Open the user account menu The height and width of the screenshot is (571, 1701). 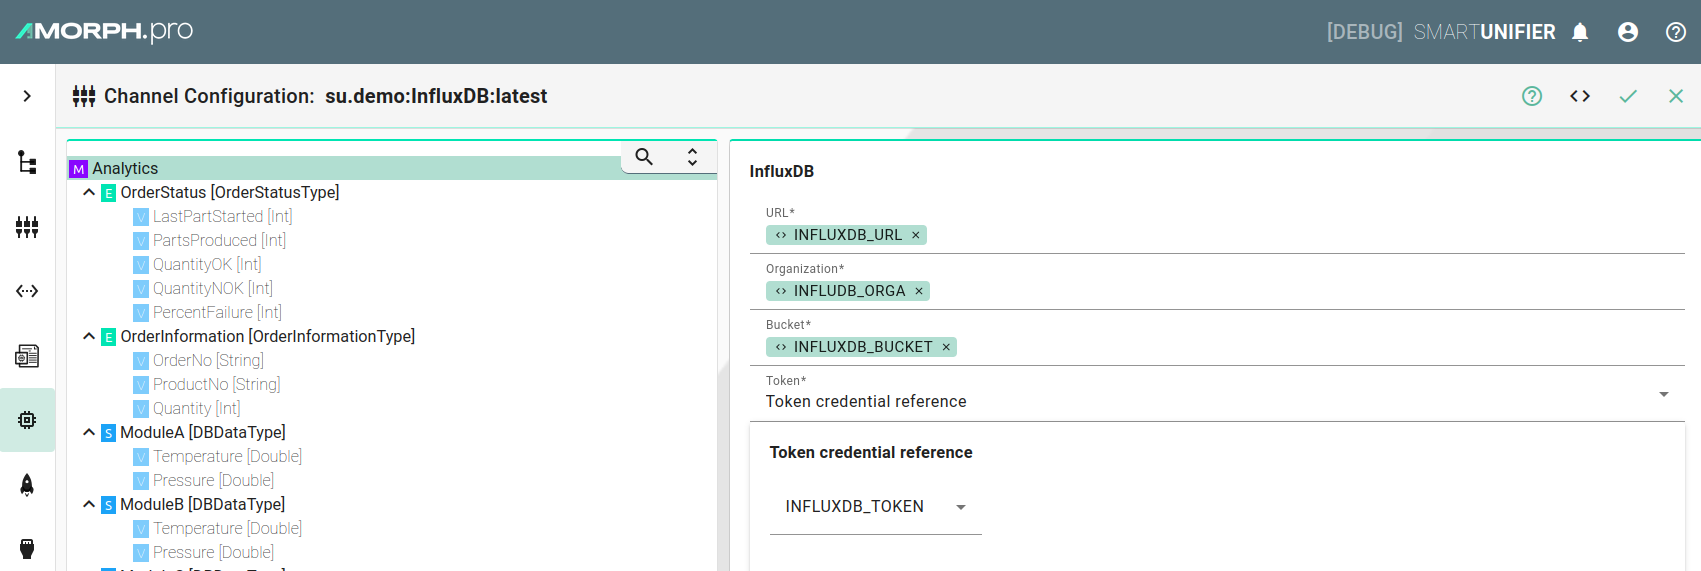(1628, 32)
